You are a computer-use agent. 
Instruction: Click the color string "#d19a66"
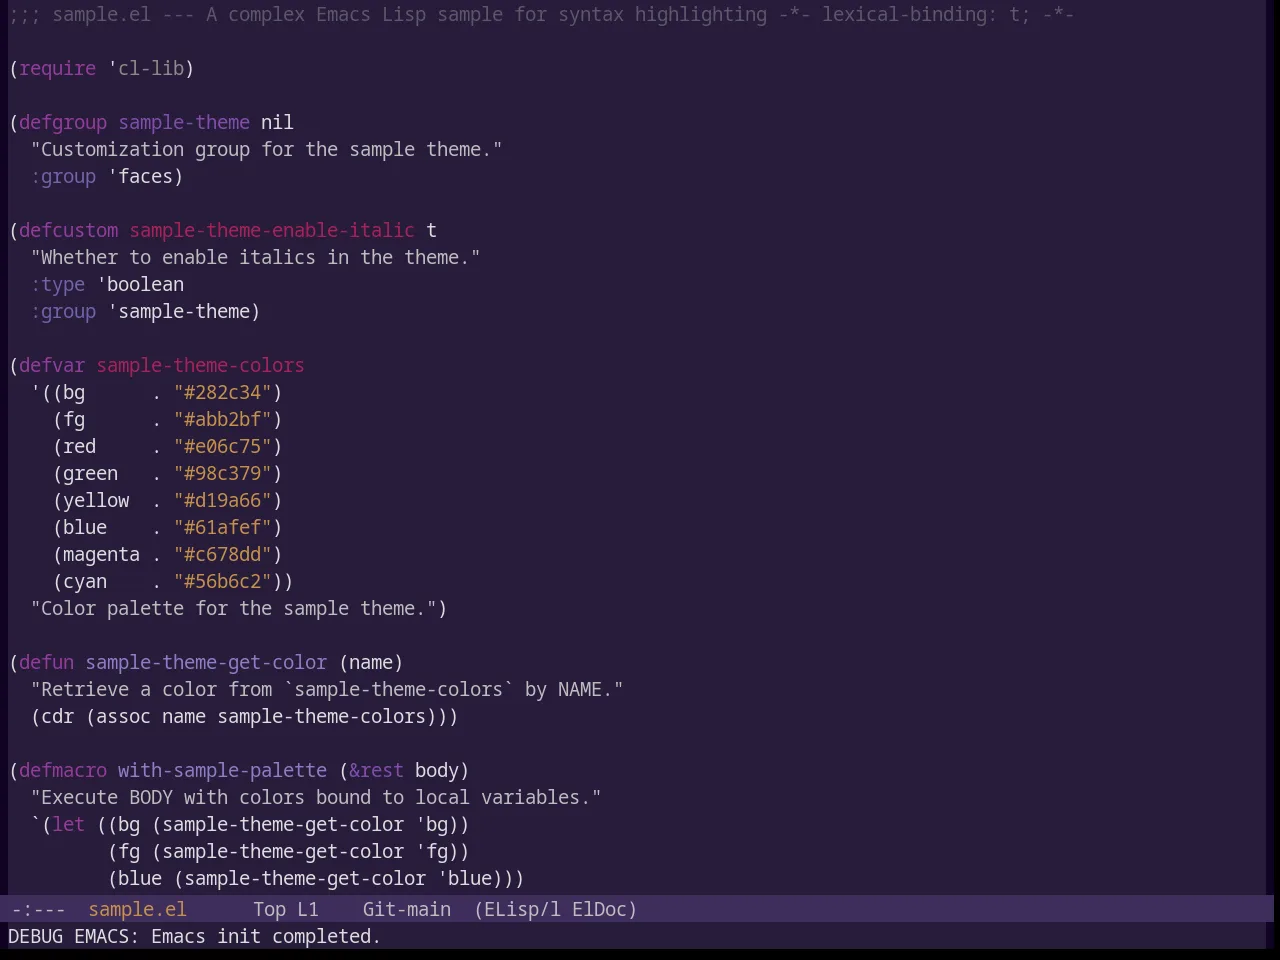222,500
